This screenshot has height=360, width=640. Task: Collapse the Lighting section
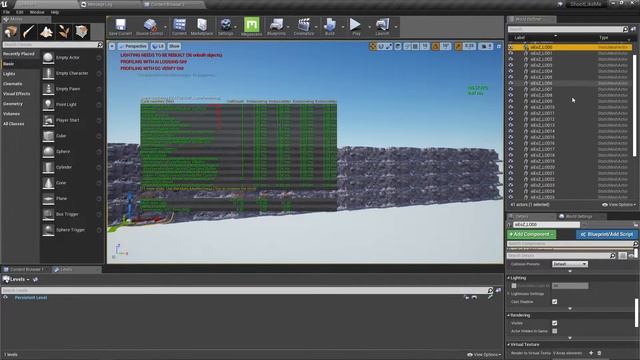[x=509, y=278]
